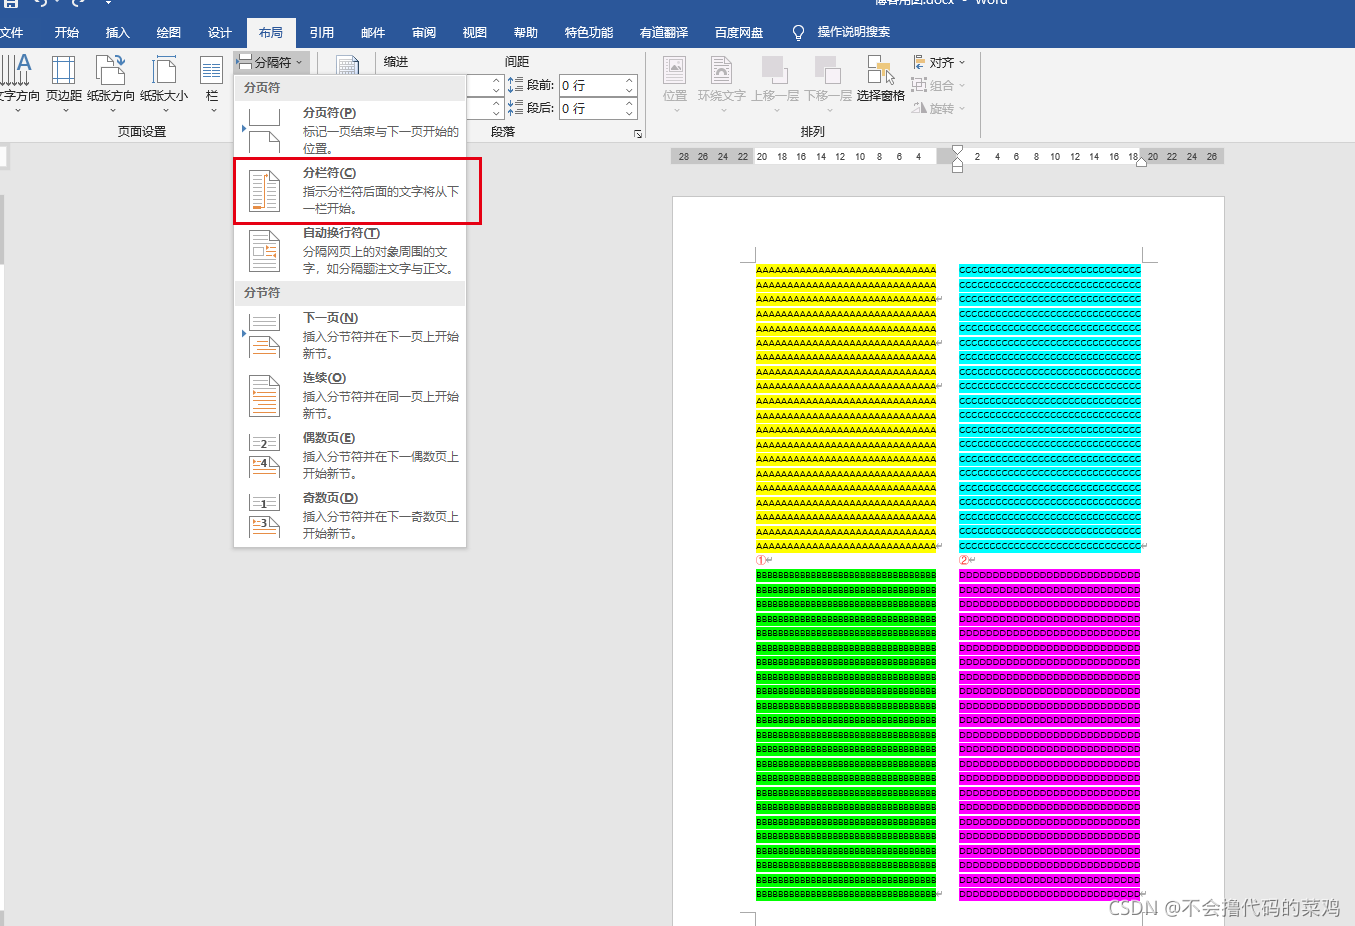
Task: Switch to the 设计 tab
Action: point(220,33)
